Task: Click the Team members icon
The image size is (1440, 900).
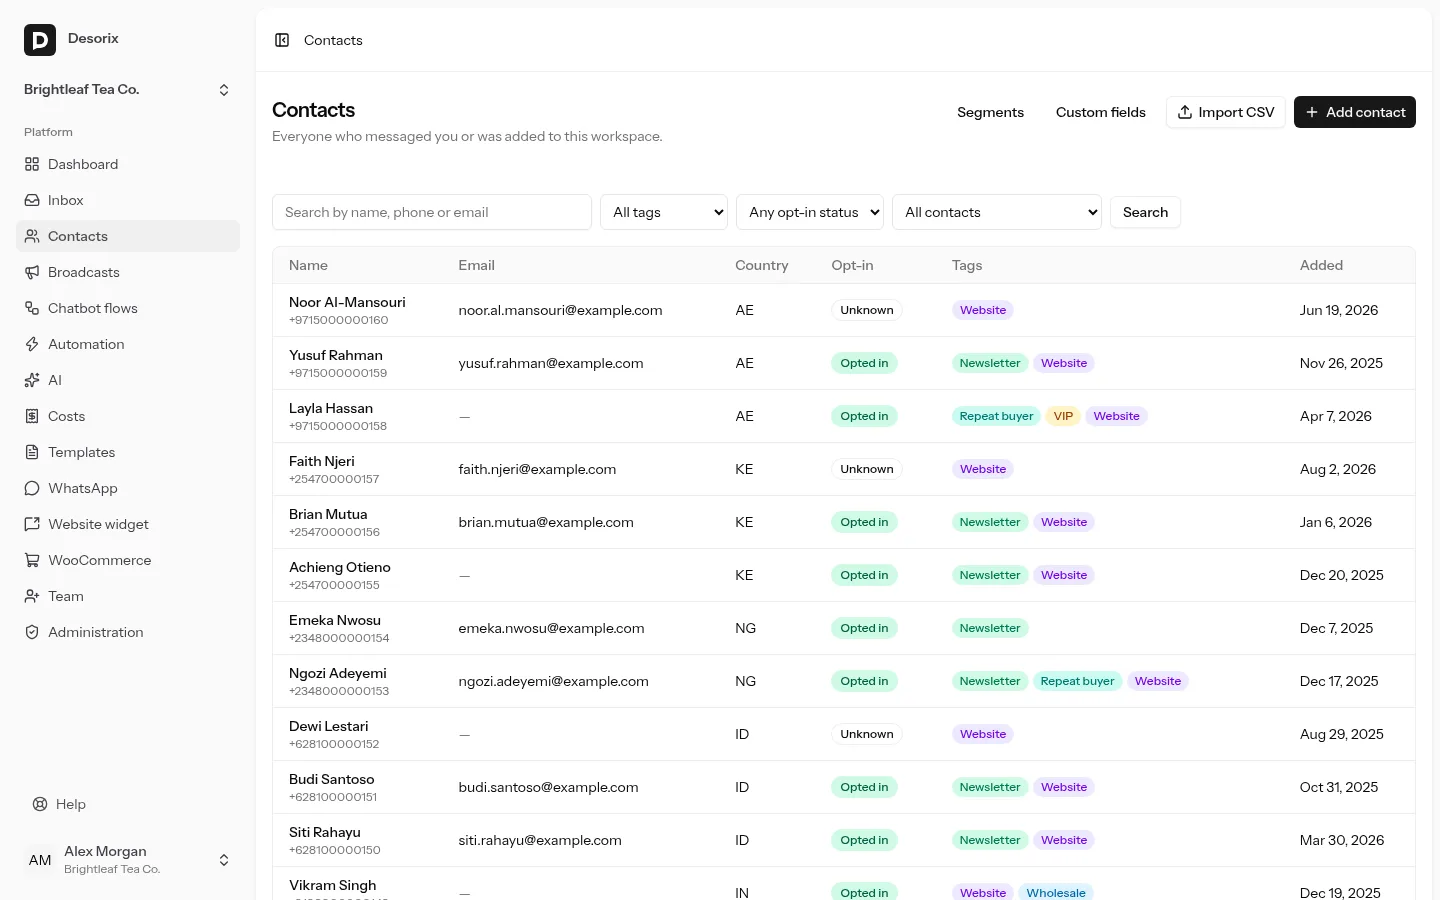Action: 32,596
